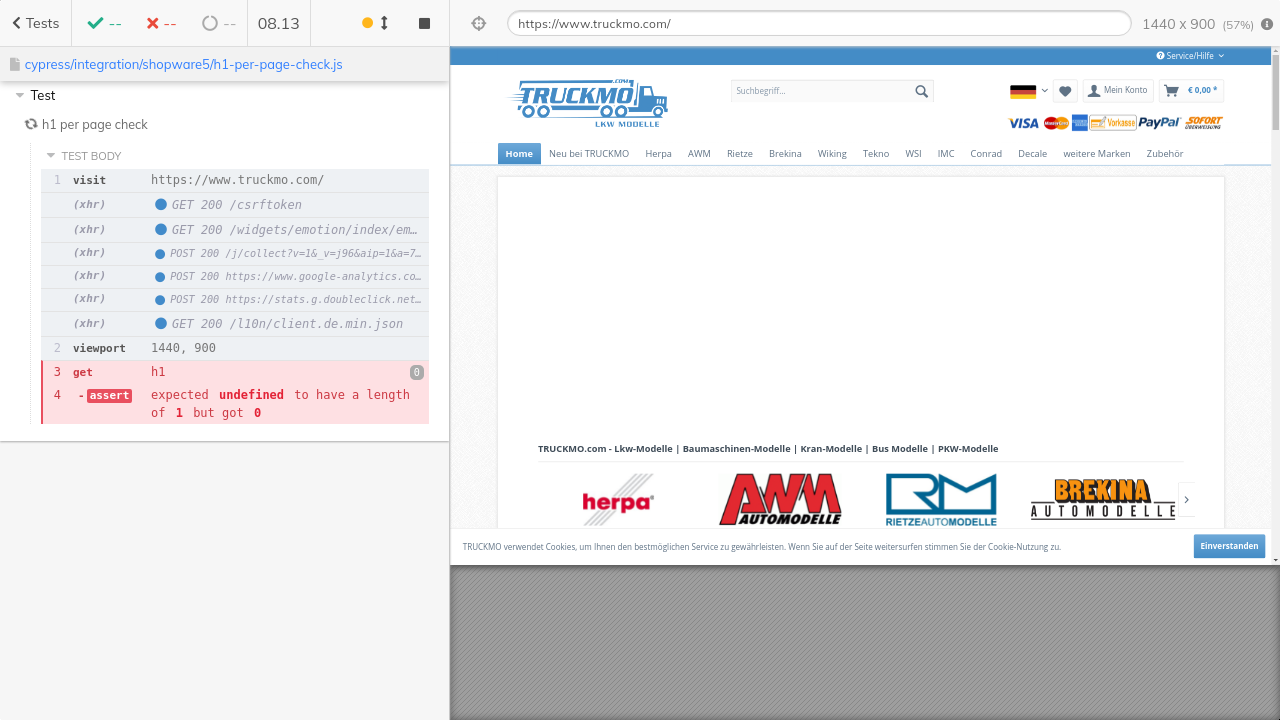Click the Suchbegriff search input field
The image size is (1280, 720).
820,91
